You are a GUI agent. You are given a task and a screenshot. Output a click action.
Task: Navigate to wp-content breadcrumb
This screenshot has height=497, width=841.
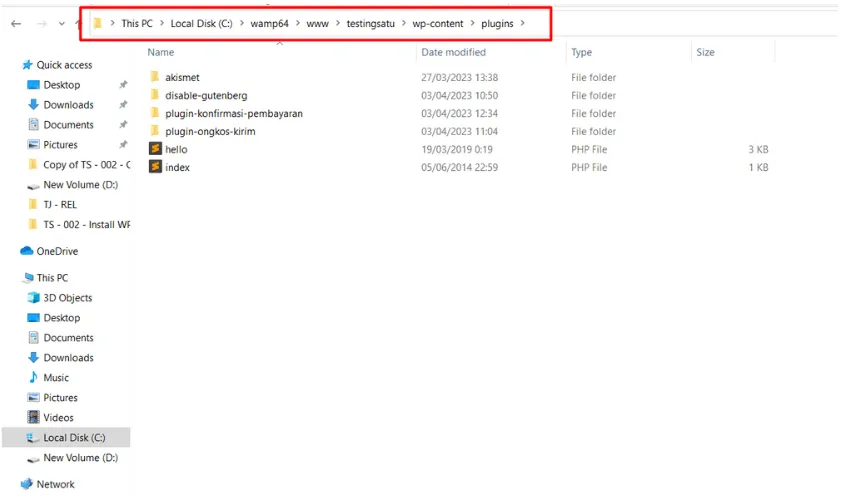[438, 24]
